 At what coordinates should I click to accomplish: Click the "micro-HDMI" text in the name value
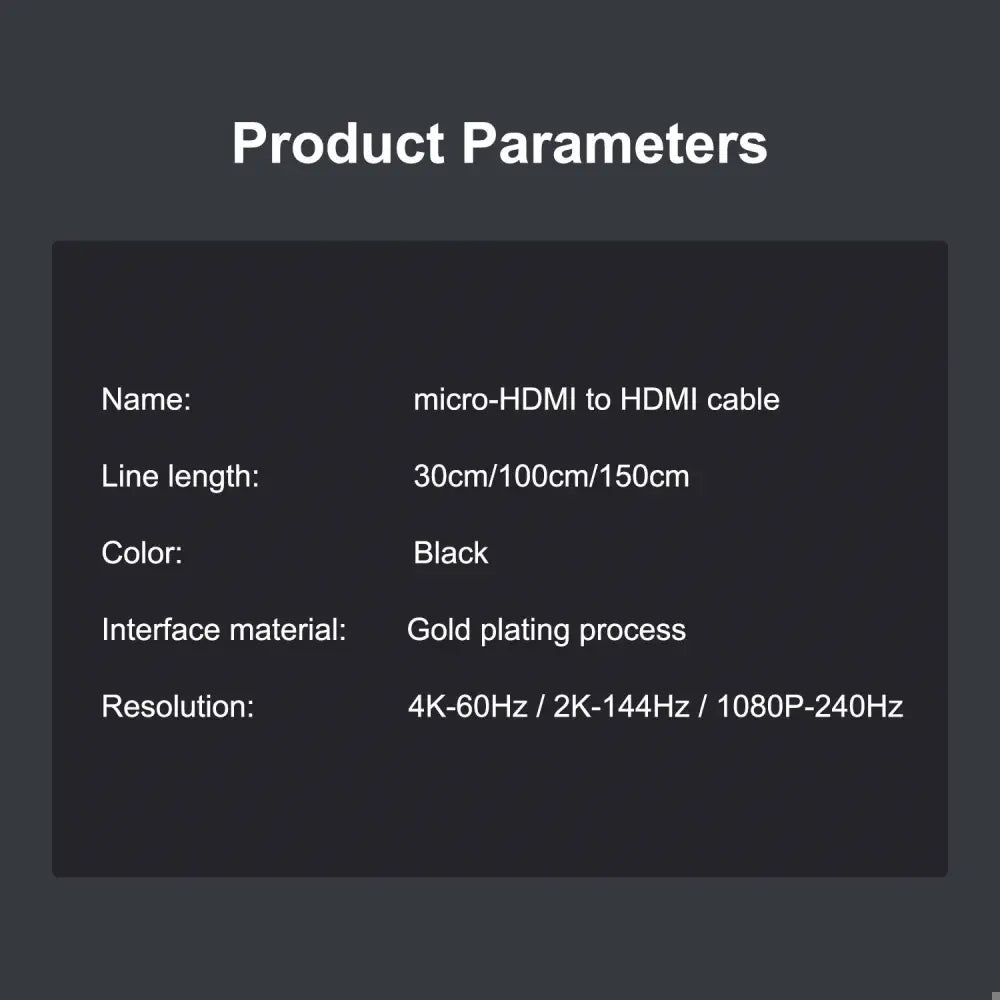point(496,400)
